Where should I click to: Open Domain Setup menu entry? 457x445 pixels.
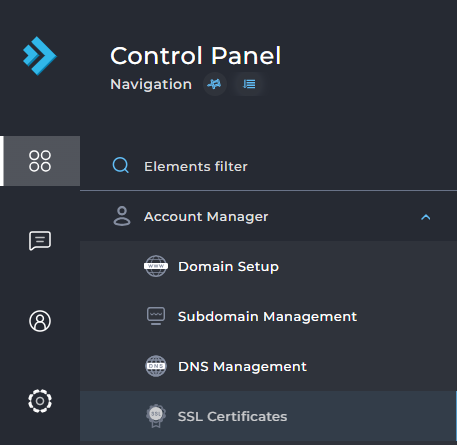268,266
